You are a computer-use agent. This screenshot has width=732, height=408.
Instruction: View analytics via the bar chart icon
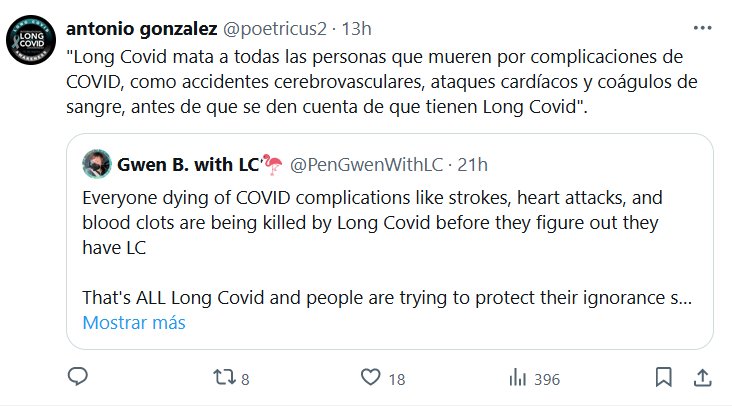pyautogui.click(x=518, y=378)
